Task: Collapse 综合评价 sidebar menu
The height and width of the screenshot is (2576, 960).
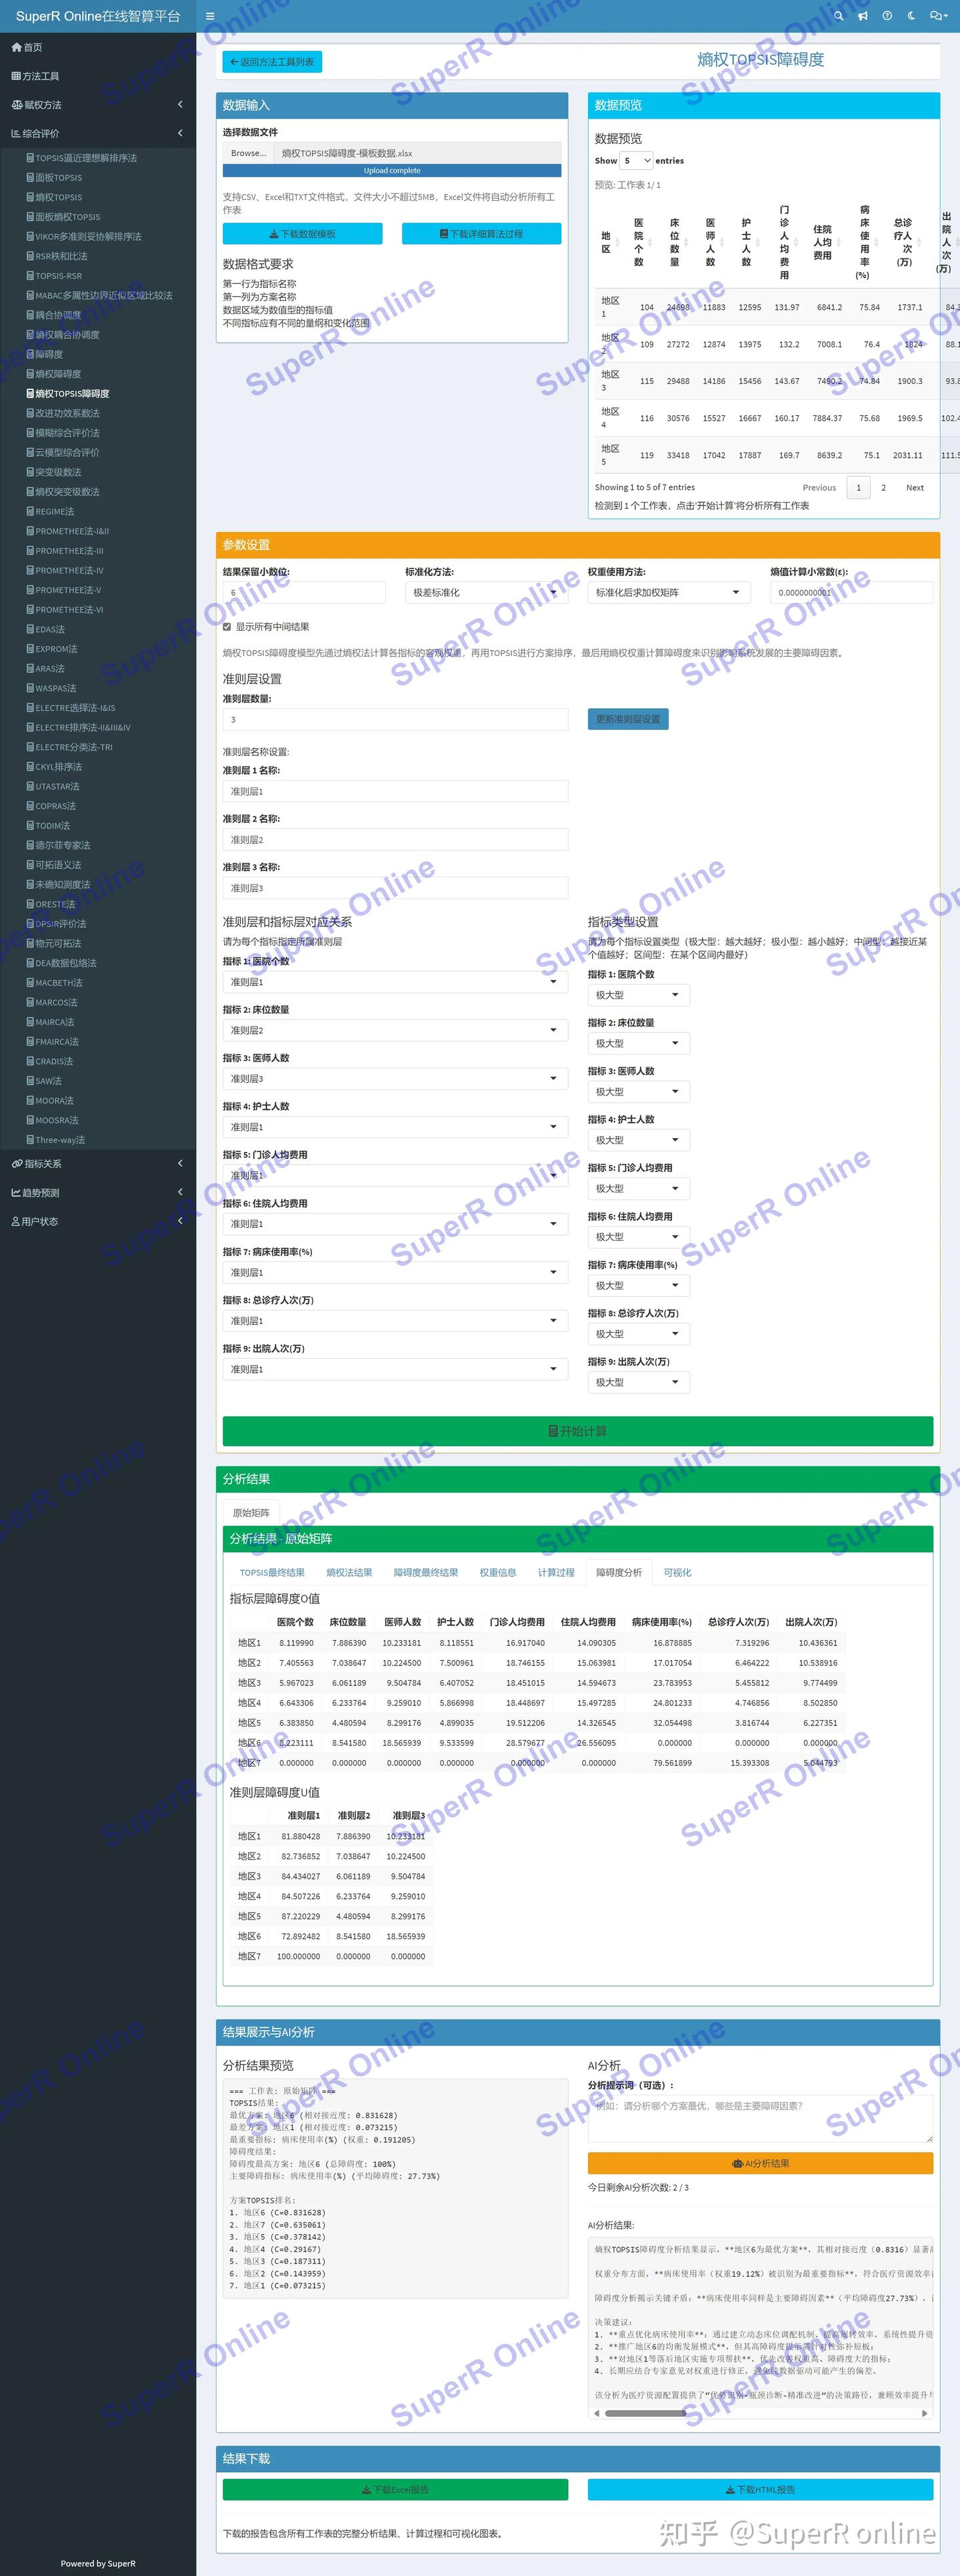Action: pyautogui.click(x=98, y=133)
